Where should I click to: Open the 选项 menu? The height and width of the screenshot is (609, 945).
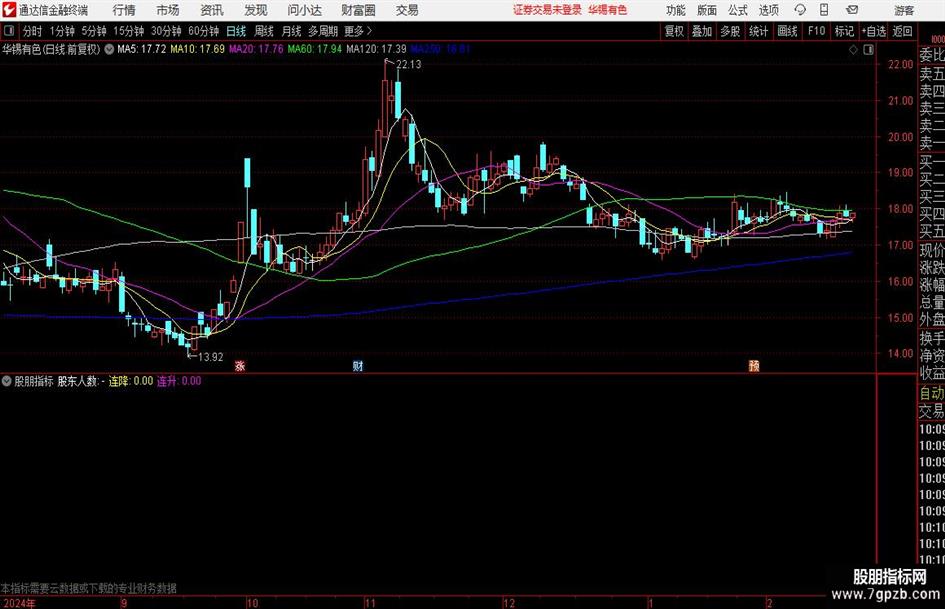[768, 10]
